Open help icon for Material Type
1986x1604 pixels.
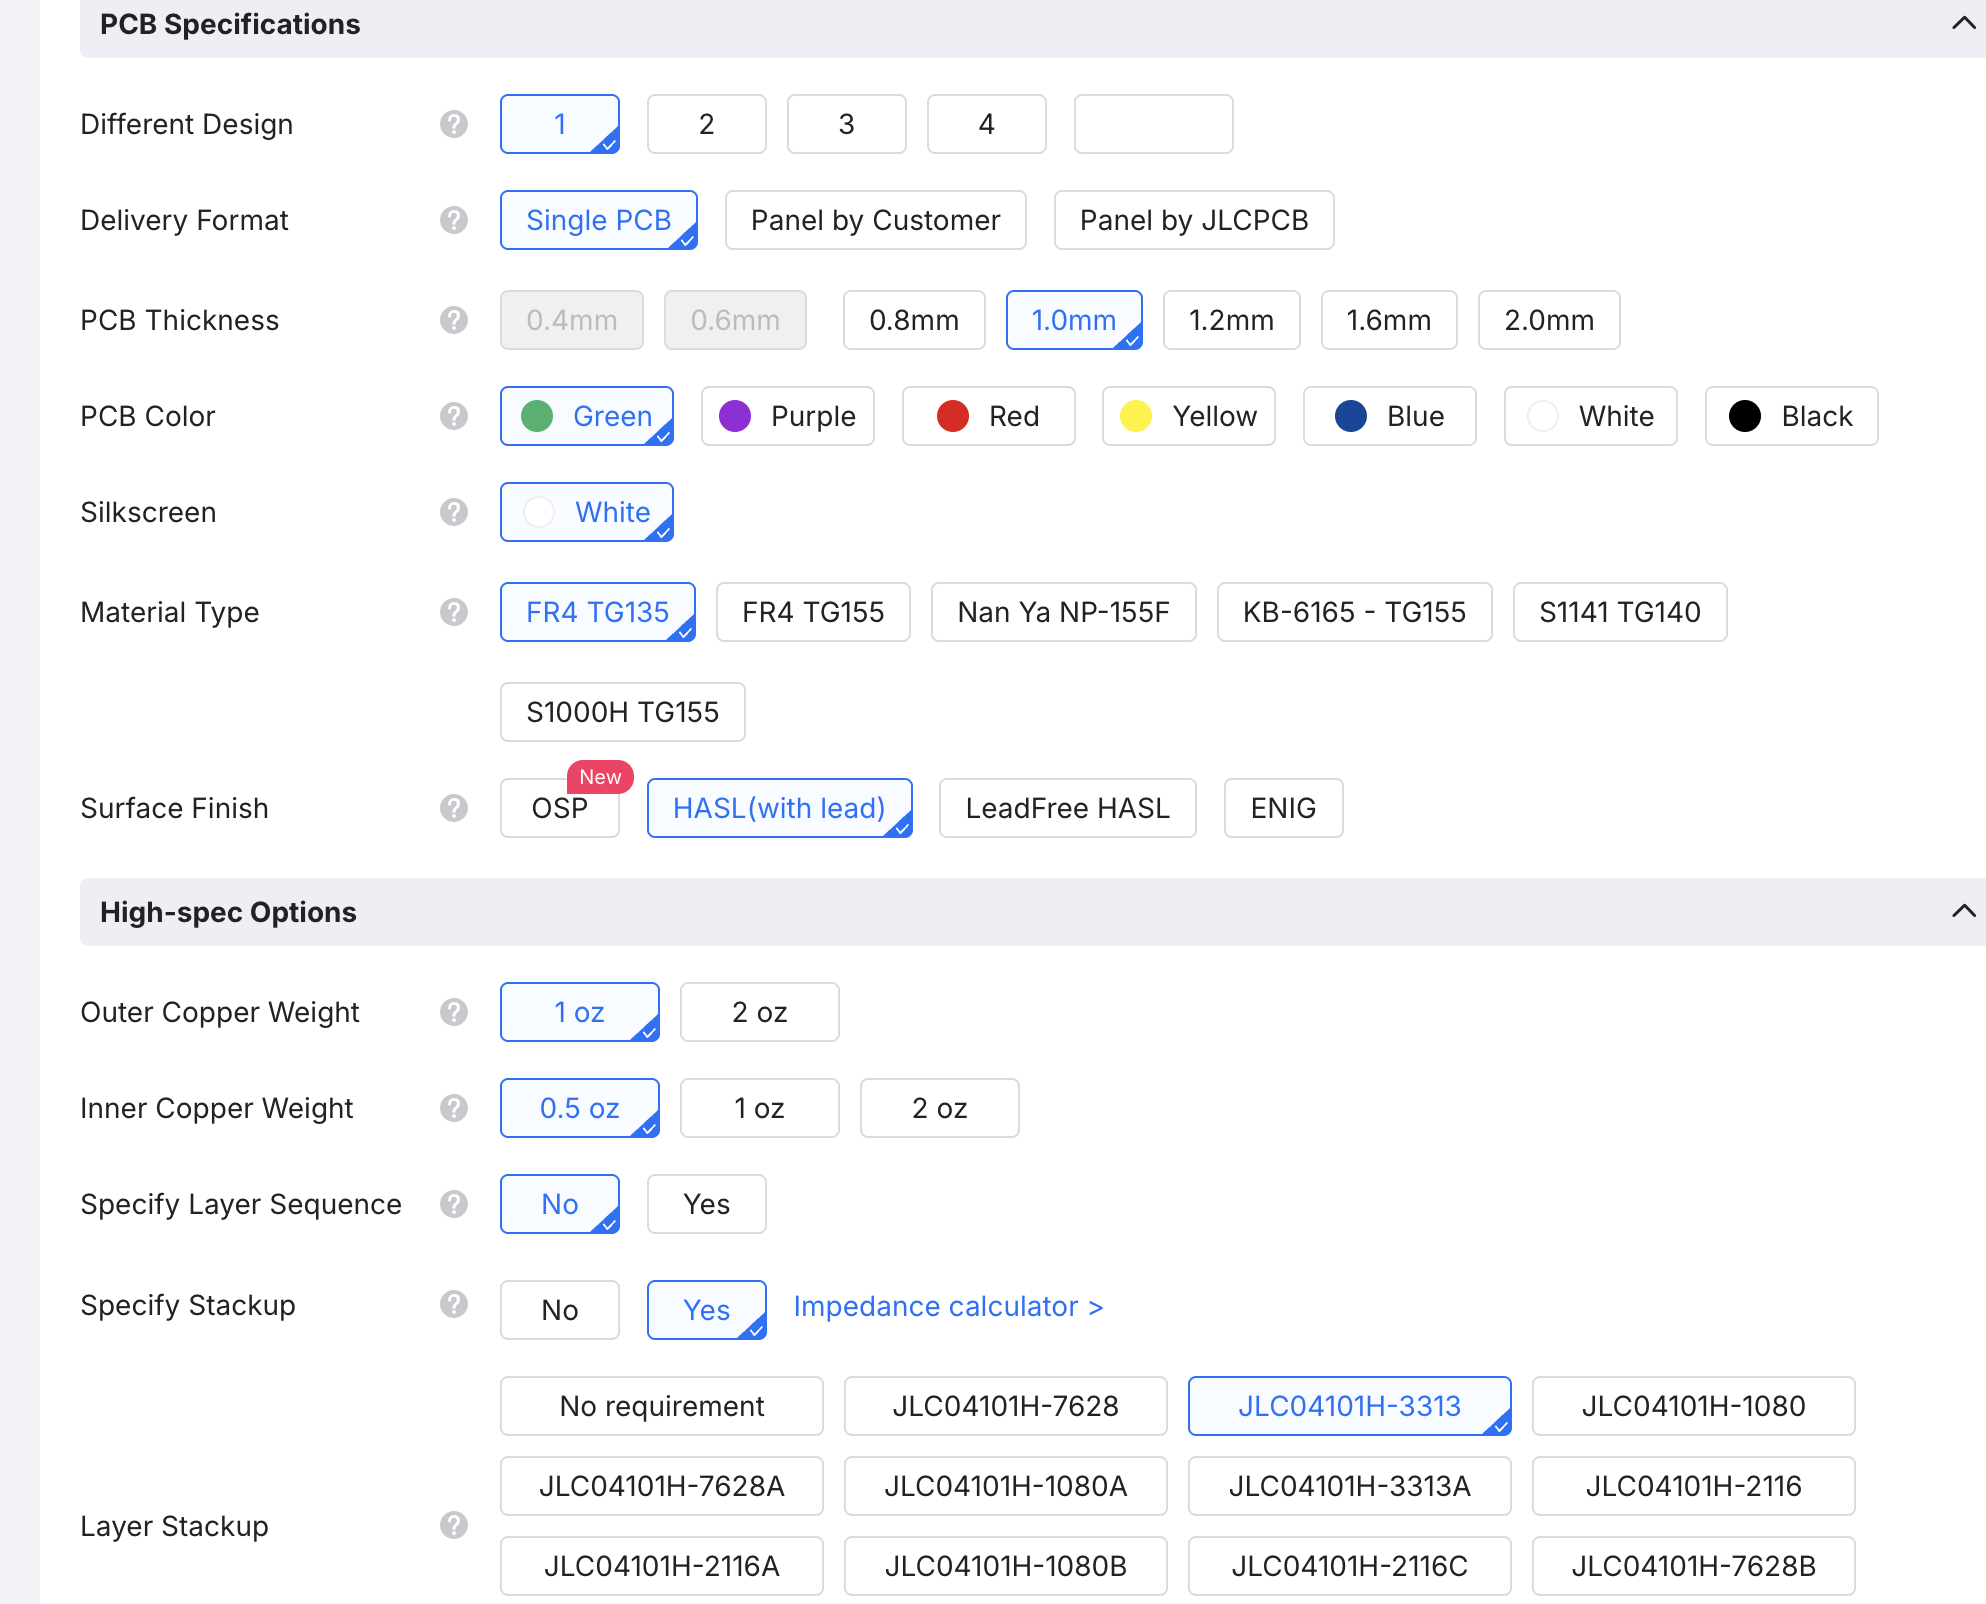click(454, 612)
